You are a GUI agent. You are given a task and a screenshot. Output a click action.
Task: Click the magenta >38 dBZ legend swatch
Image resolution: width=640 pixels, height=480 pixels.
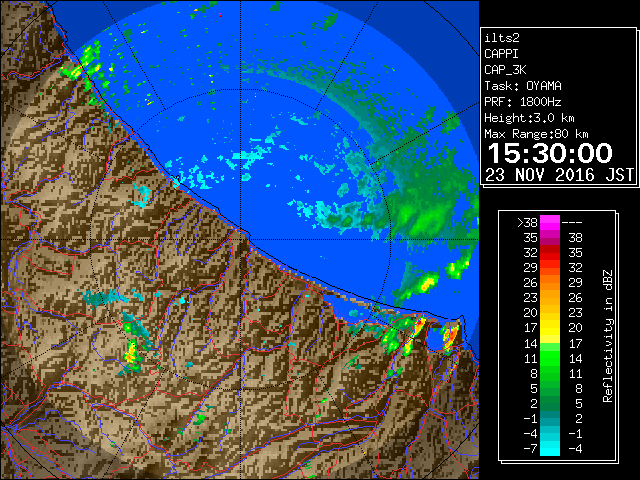tap(550, 222)
